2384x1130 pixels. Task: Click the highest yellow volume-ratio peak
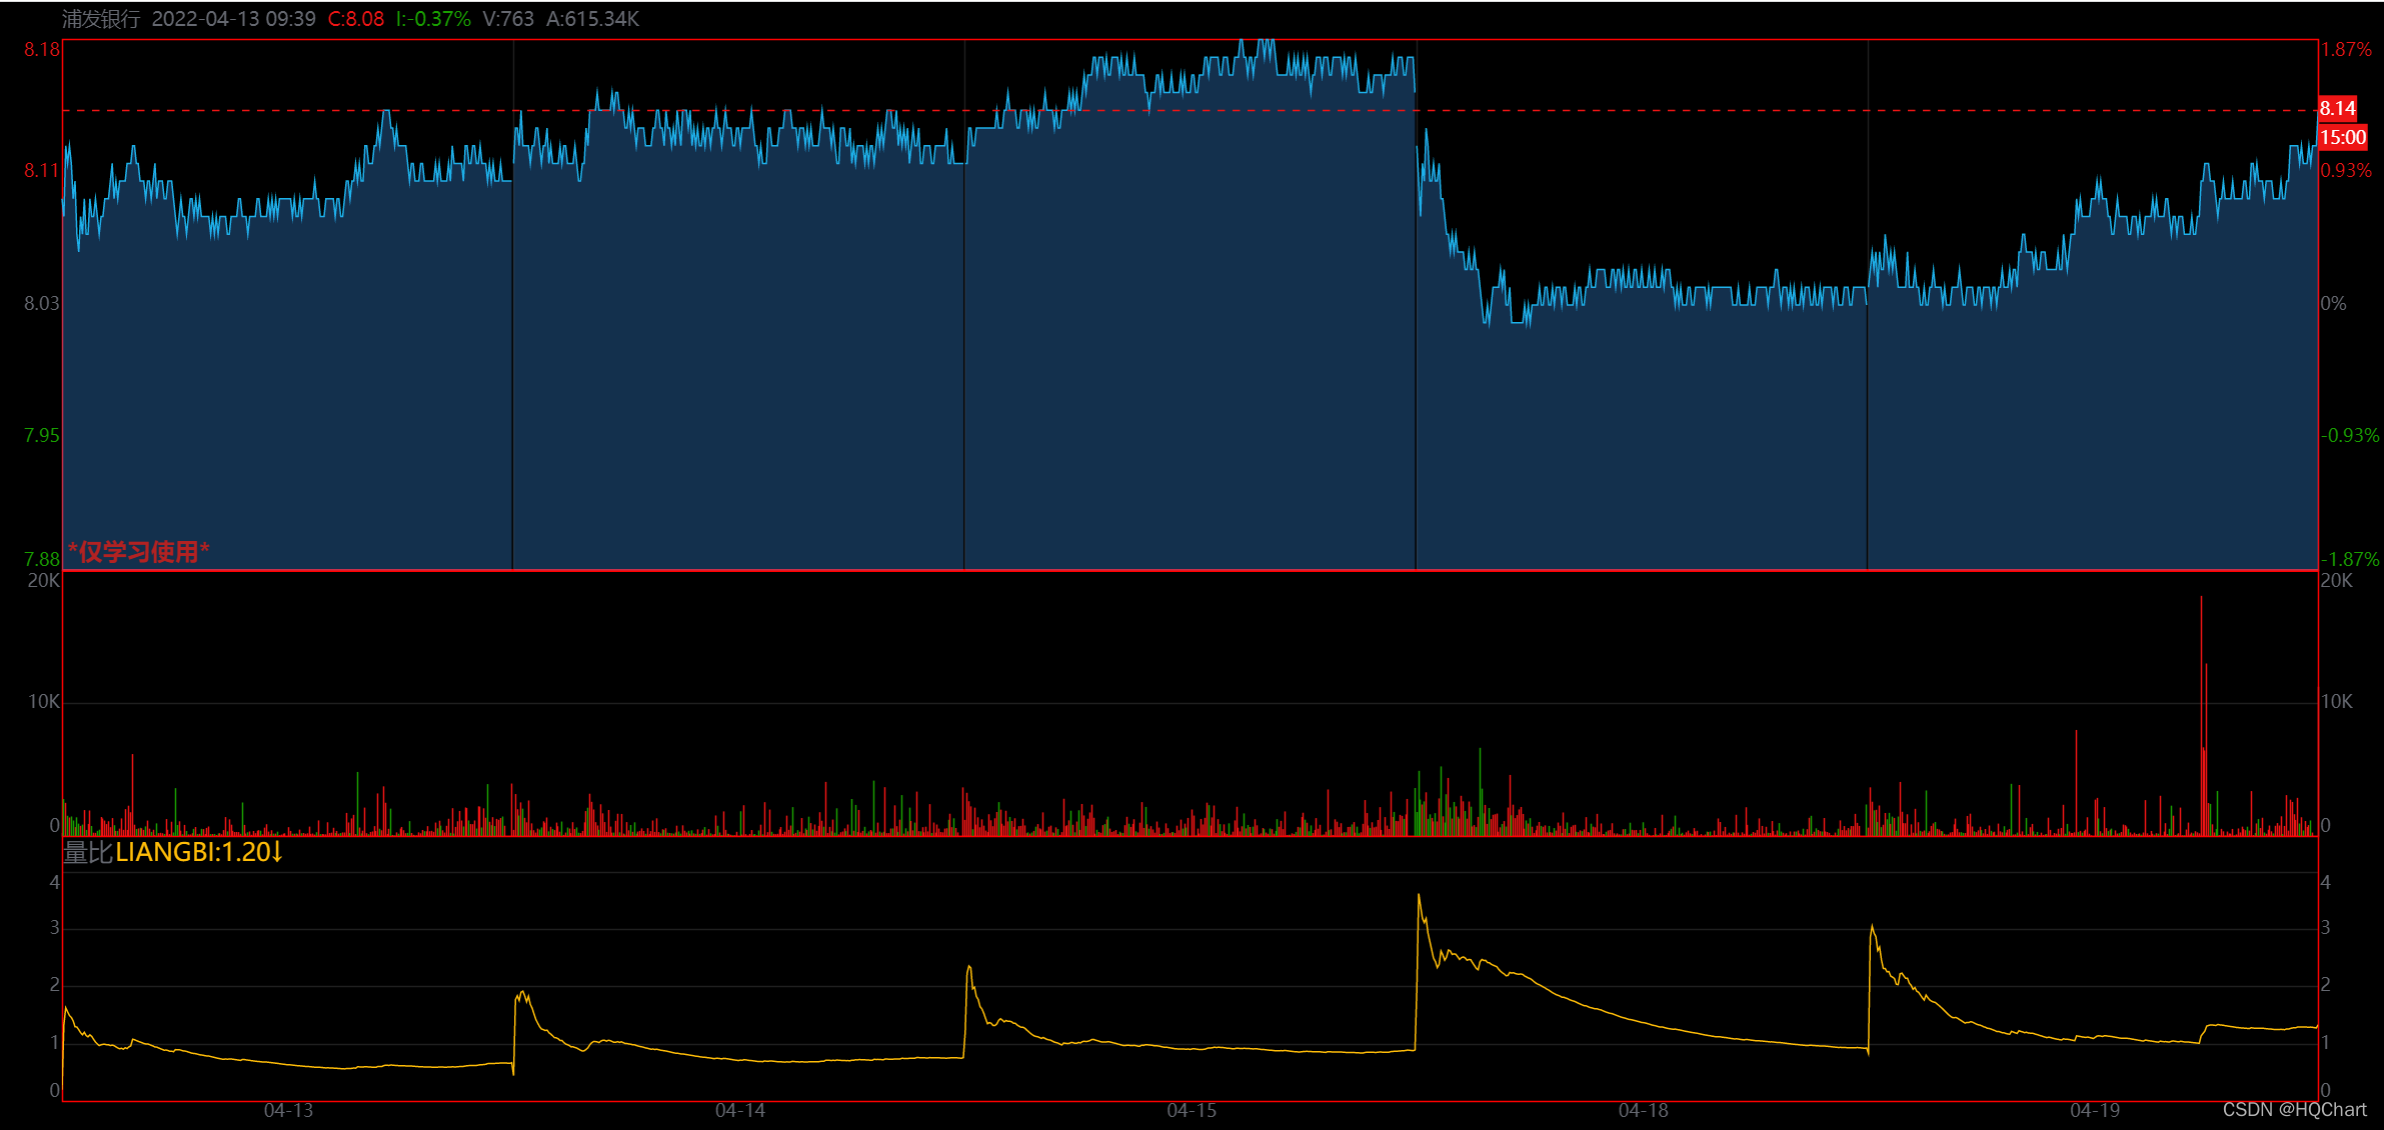pos(1418,897)
